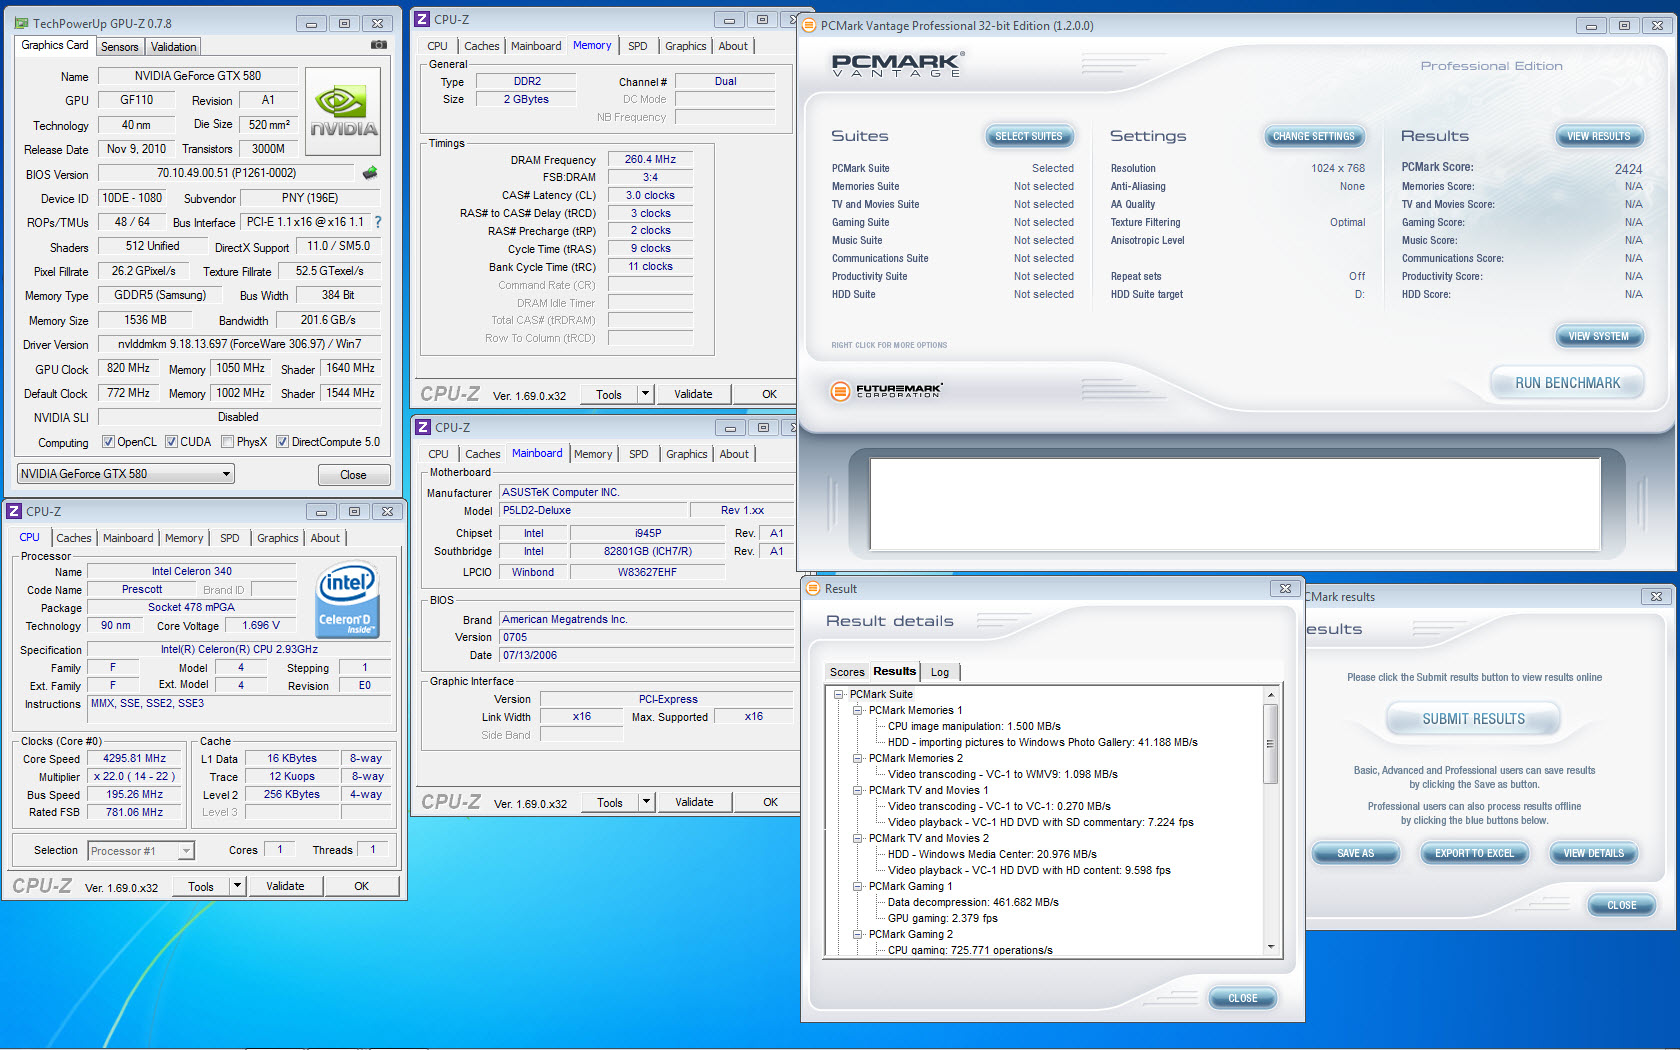This screenshot has height=1050, width=1680.
Task: Click the CPU-Z Memory window title icon
Action: 423,19
